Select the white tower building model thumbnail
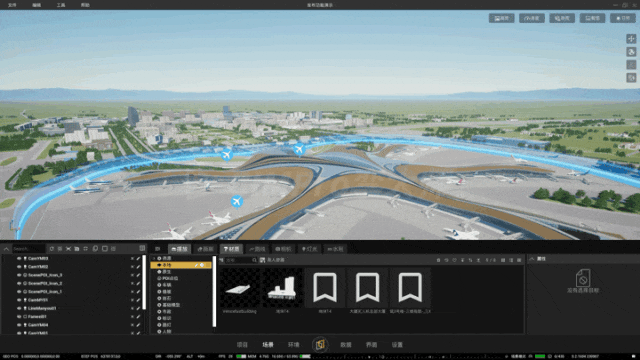The height and width of the screenshot is (360, 640). click(x=282, y=289)
